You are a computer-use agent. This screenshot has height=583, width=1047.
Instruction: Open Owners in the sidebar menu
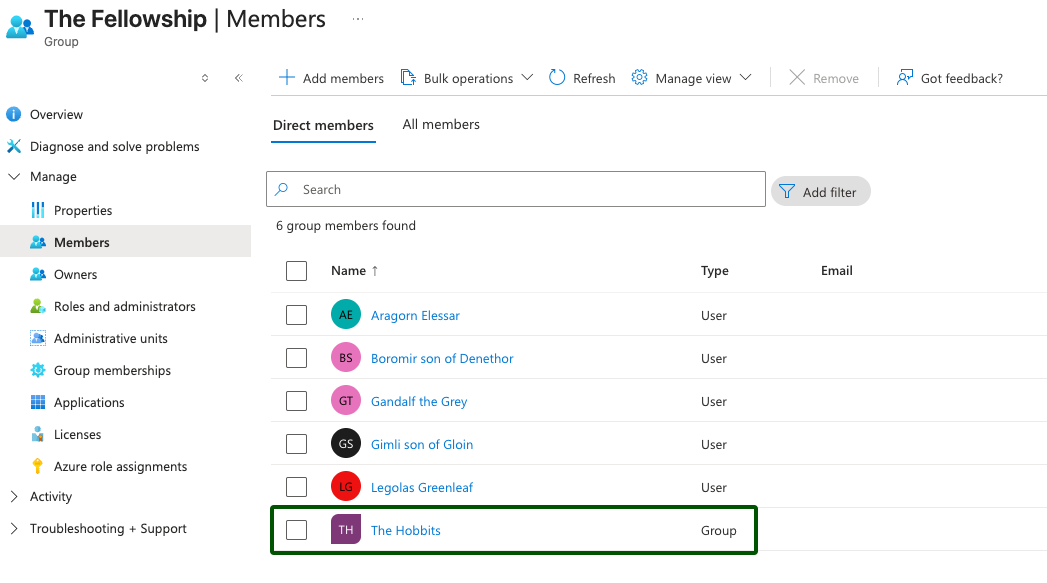click(75, 274)
